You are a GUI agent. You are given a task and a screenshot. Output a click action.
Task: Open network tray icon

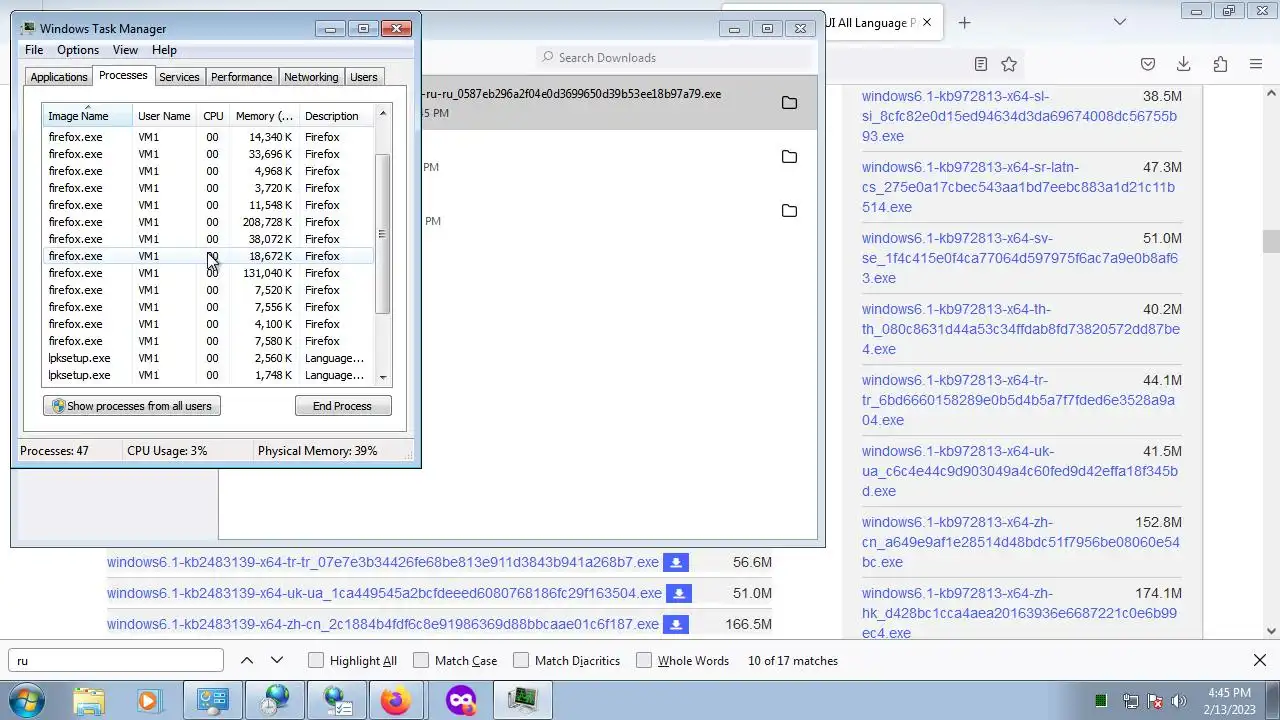[x=1130, y=701]
